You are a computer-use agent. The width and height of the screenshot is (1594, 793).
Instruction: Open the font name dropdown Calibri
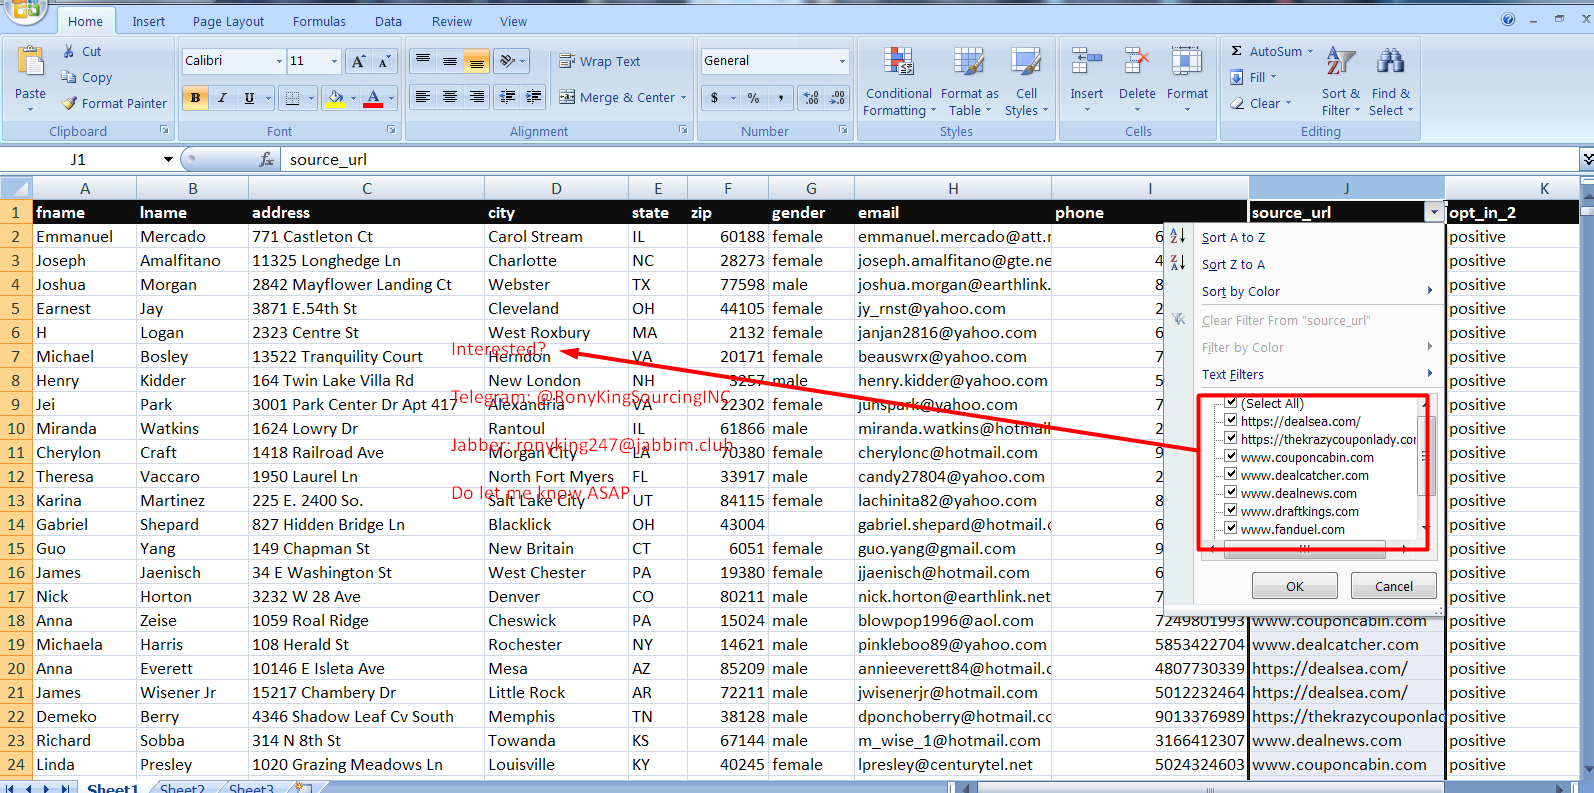279,61
